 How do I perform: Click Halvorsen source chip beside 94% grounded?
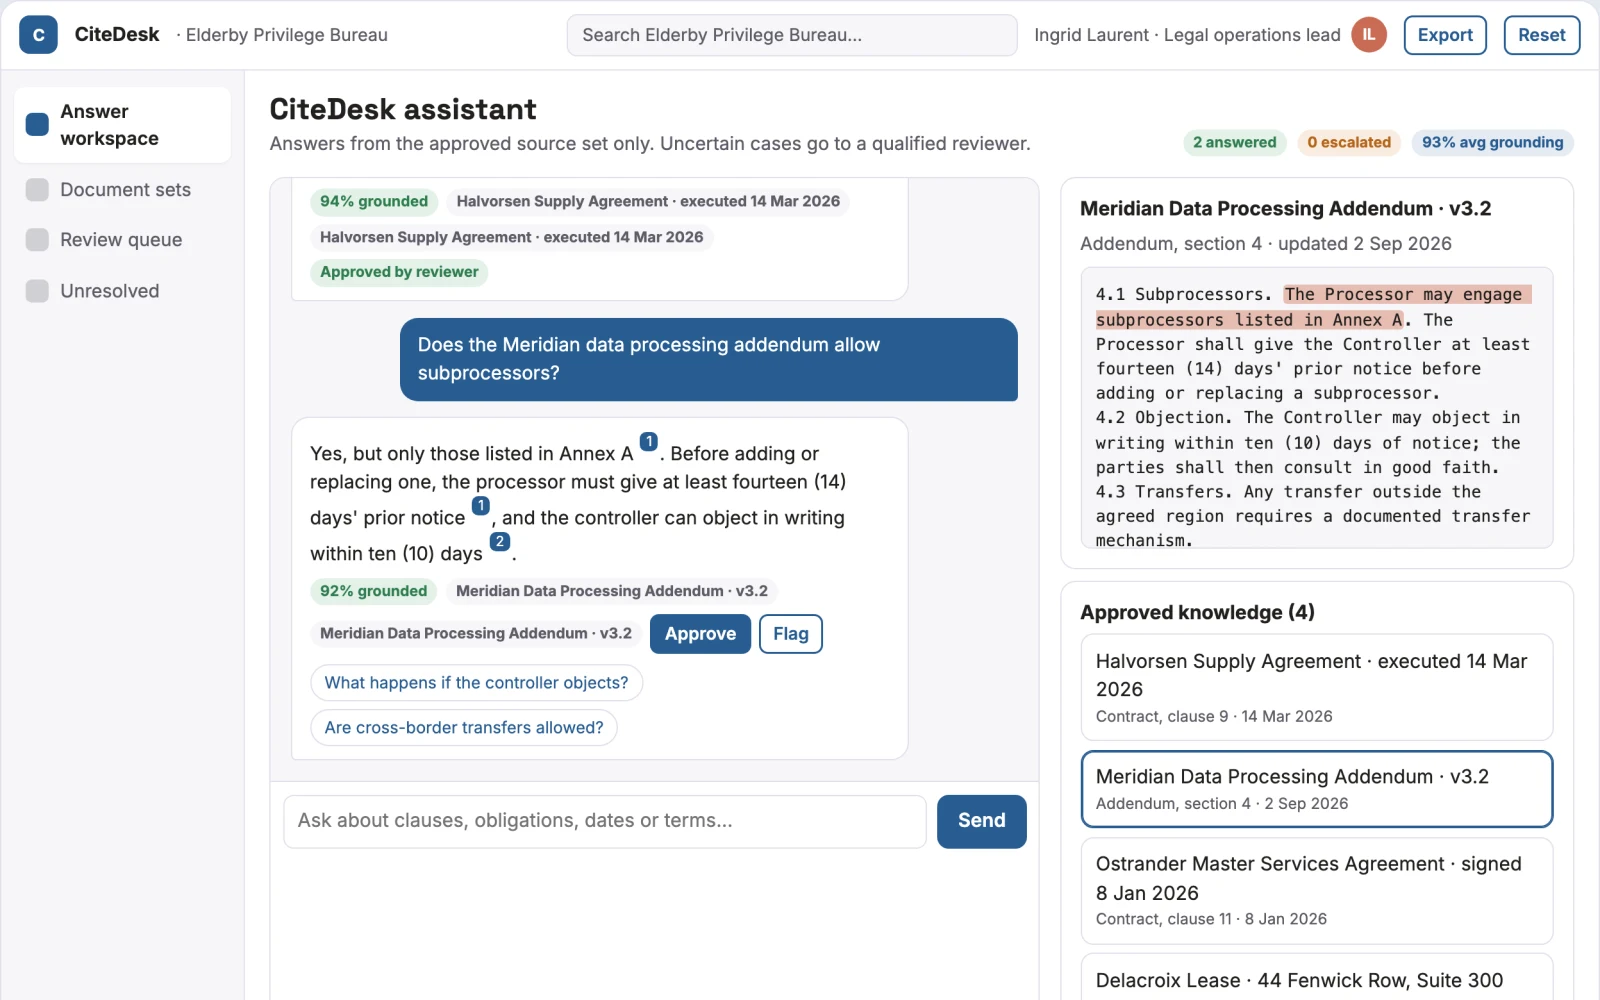648,201
